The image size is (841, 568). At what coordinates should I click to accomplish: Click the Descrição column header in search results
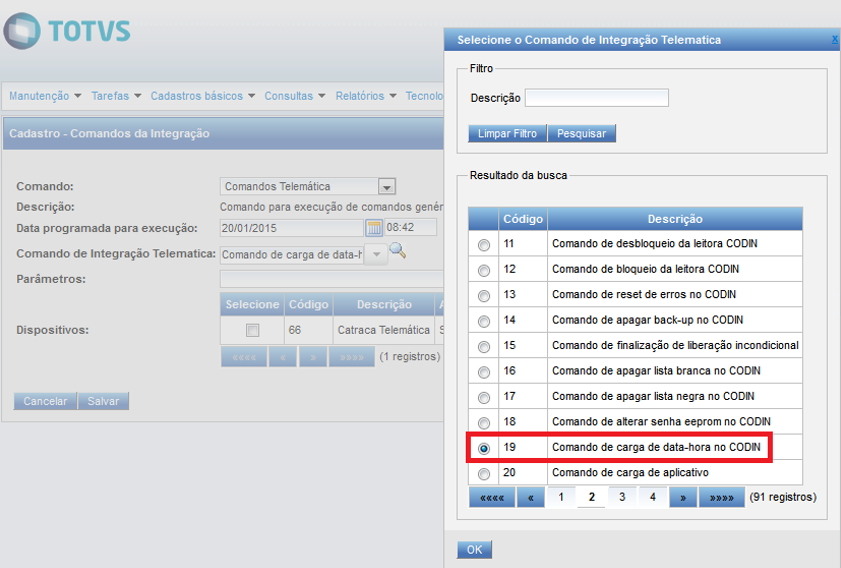[675, 219]
